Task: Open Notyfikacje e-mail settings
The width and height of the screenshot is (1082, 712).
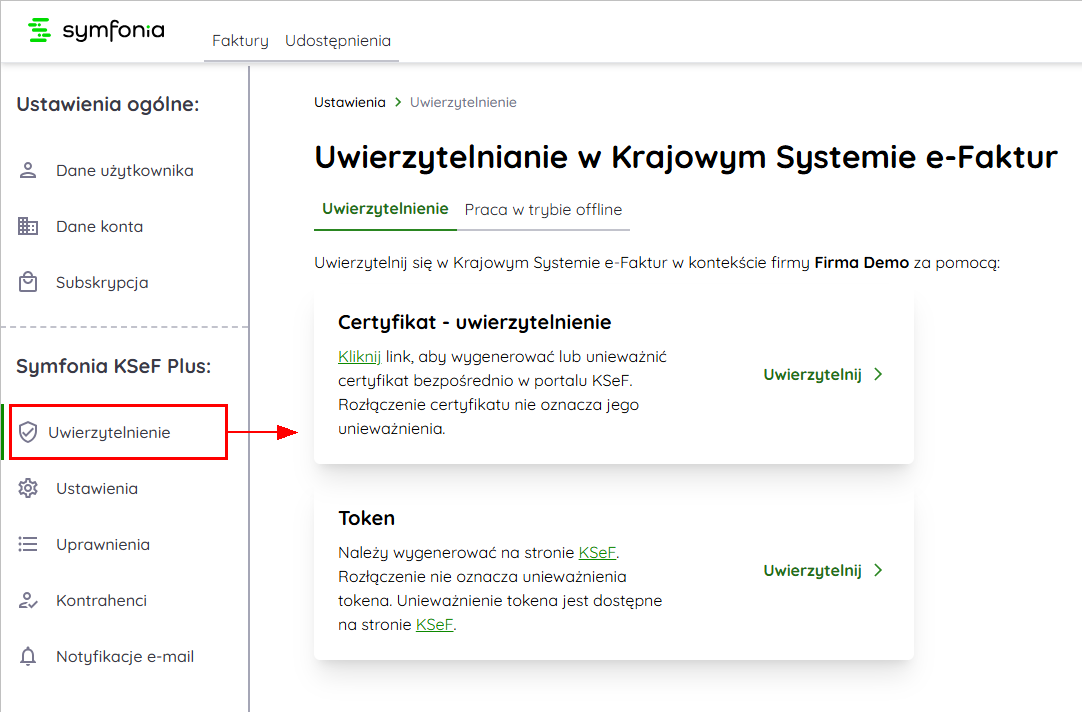Action: click(125, 657)
